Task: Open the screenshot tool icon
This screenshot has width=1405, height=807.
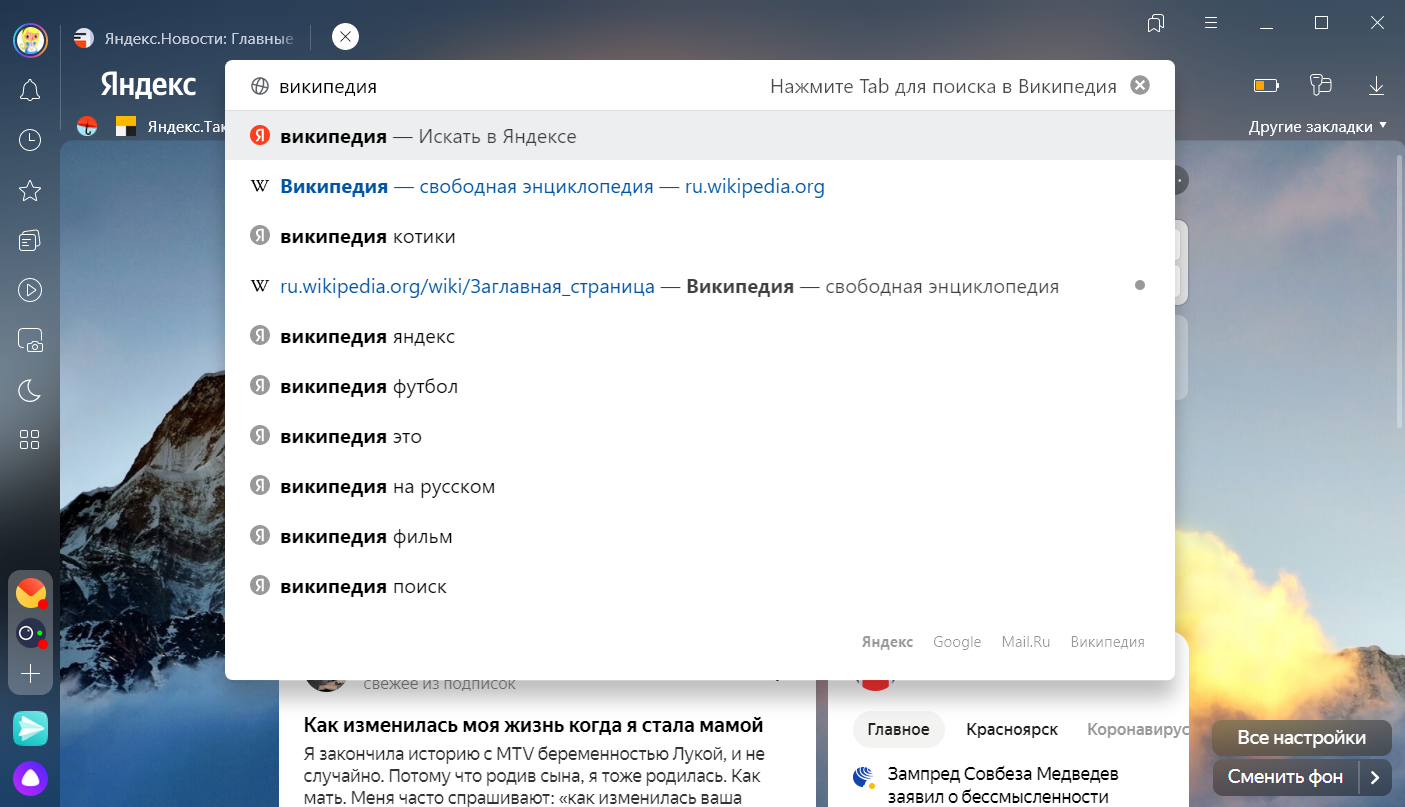Action: (x=30, y=341)
